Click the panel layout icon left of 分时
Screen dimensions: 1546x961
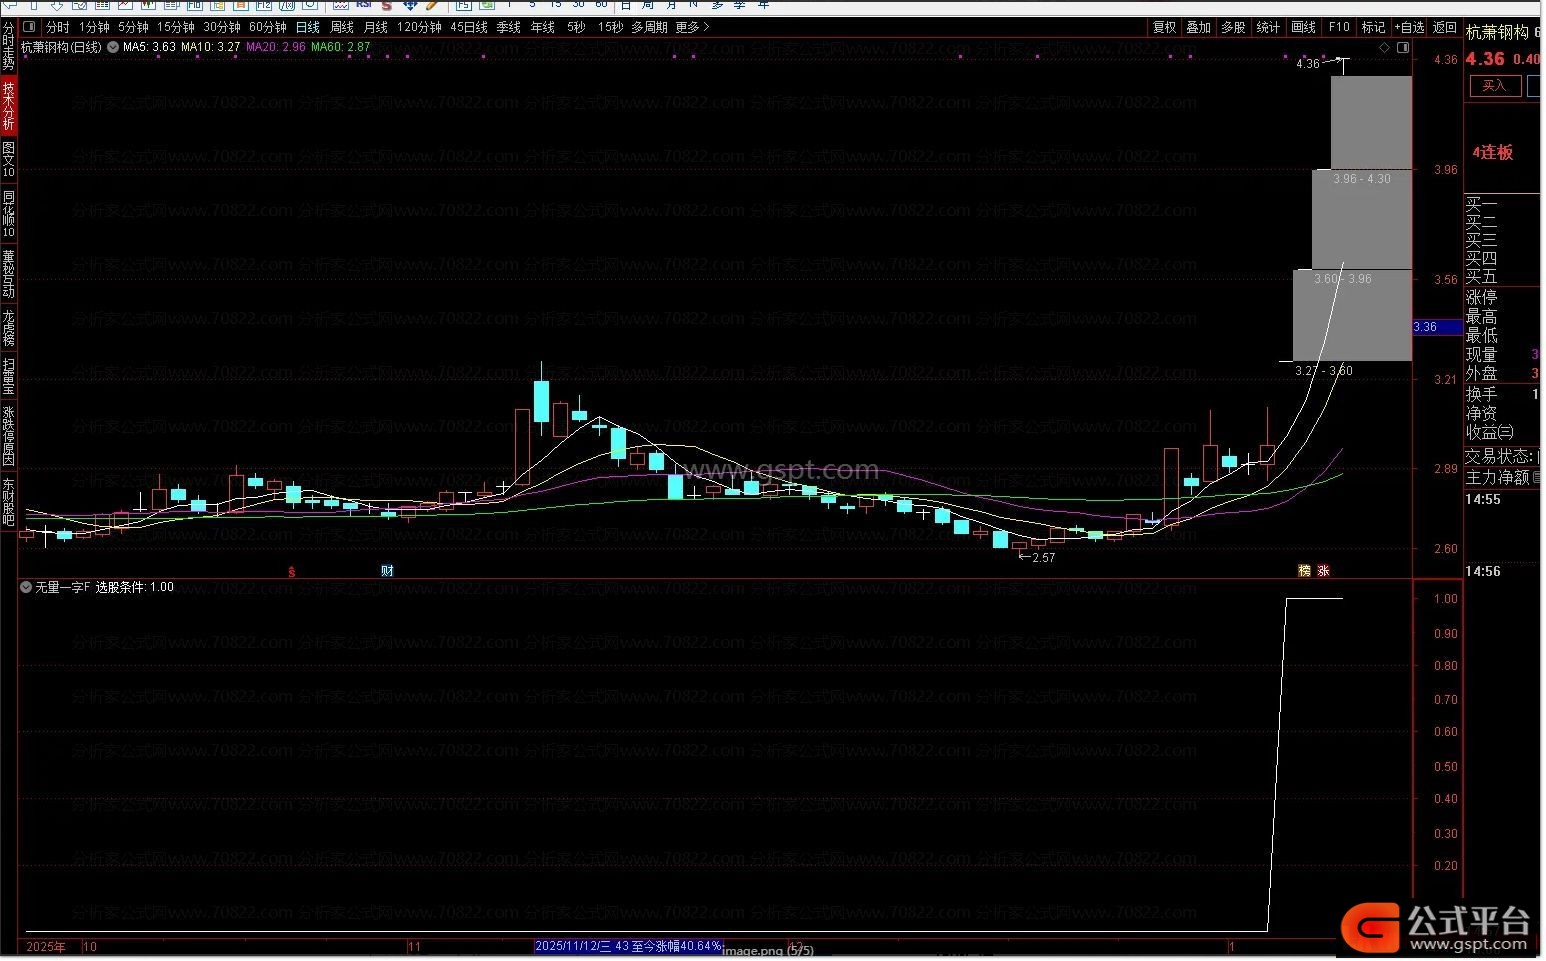pos(29,27)
